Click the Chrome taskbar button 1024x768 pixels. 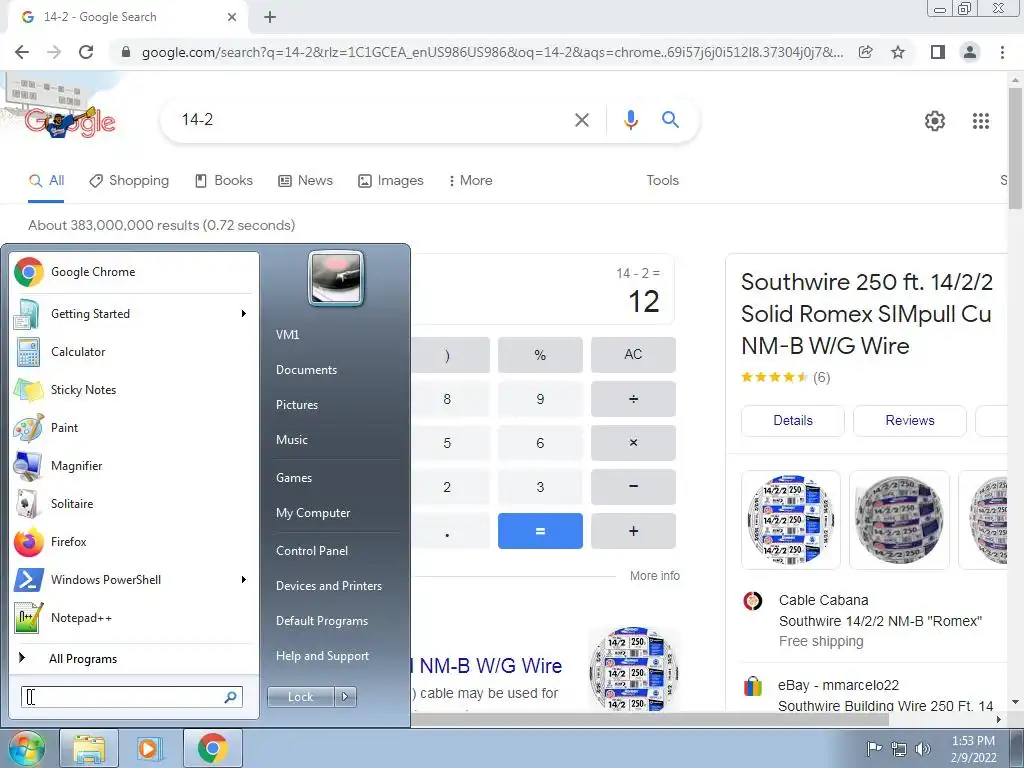pos(213,748)
